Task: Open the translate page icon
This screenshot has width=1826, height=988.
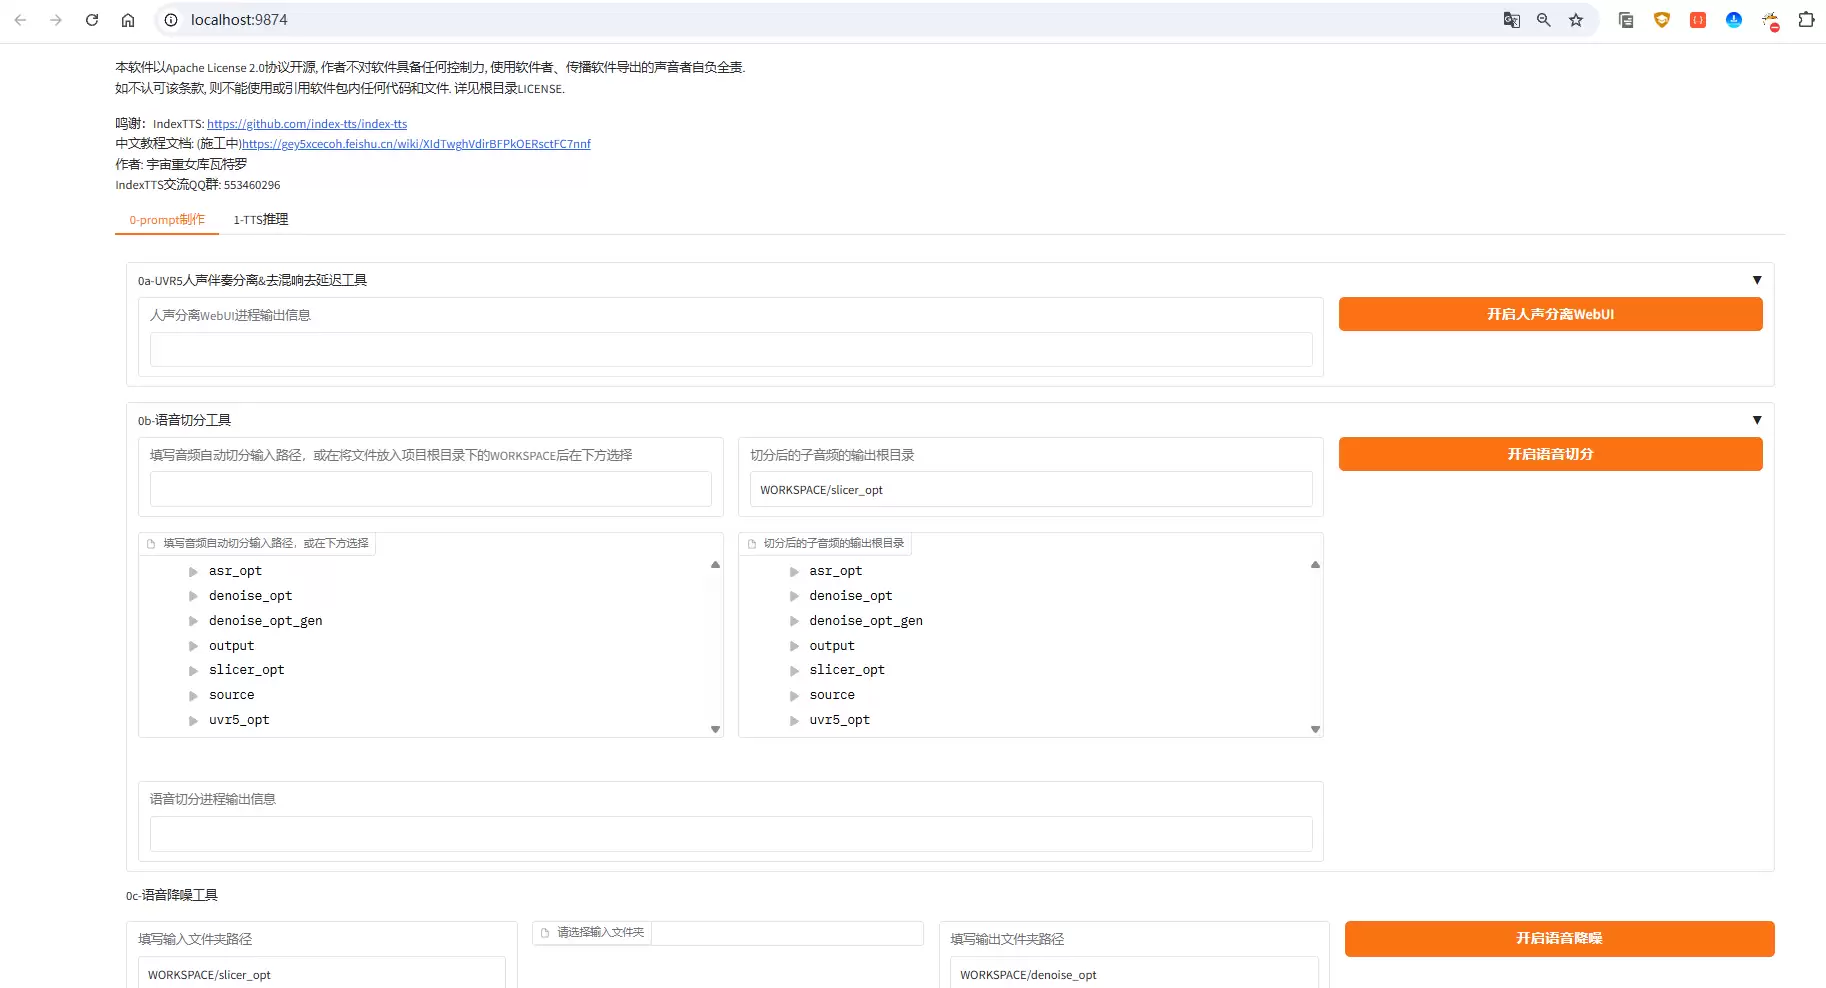Action: (x=1512, y=20)
